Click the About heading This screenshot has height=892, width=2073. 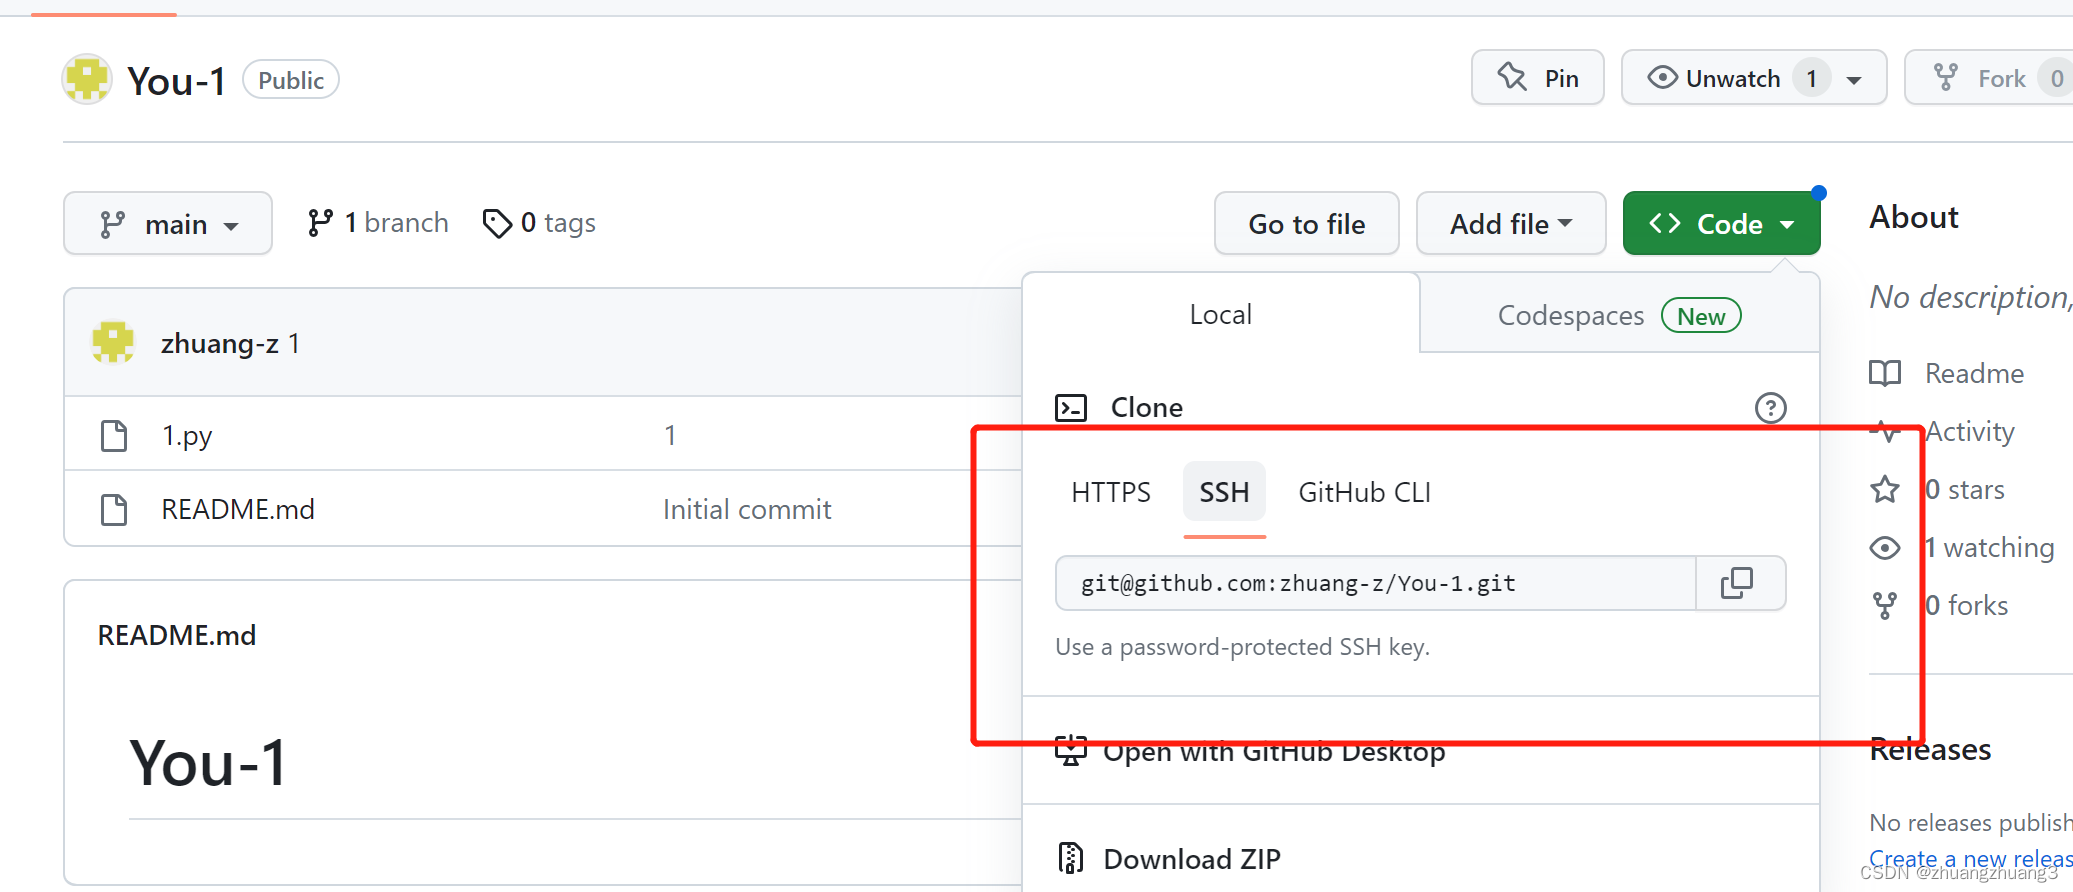coord(1914,217)
